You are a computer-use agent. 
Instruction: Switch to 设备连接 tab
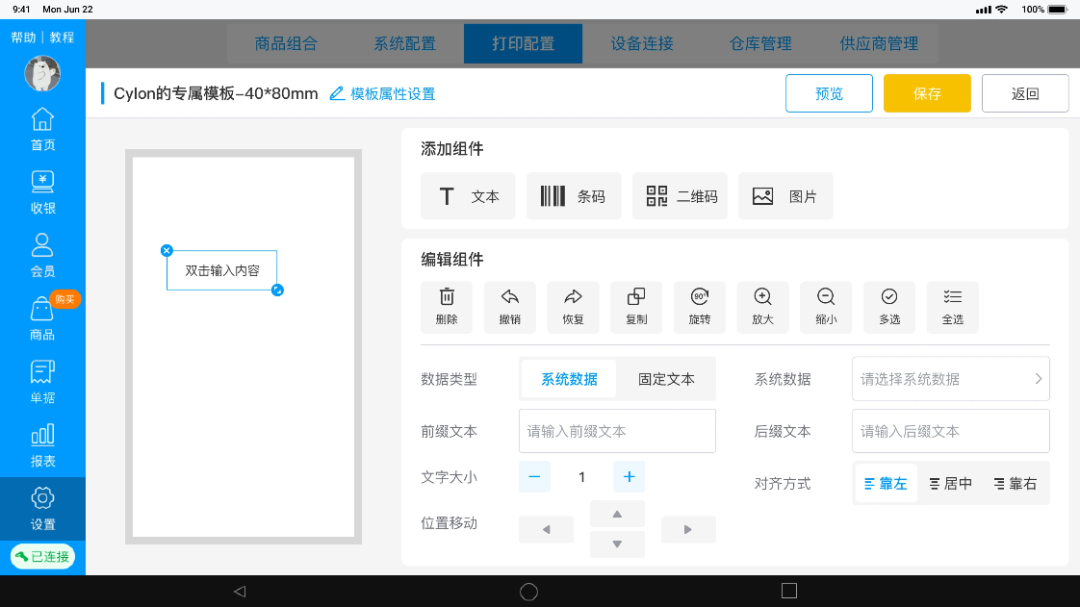(x=641, y=43)
